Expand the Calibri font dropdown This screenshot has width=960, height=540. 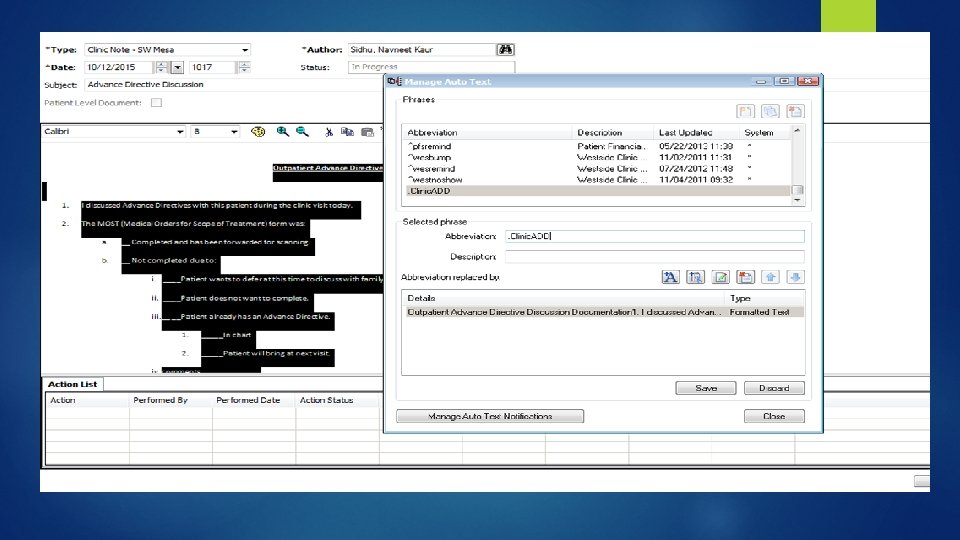tap(180, 131)
